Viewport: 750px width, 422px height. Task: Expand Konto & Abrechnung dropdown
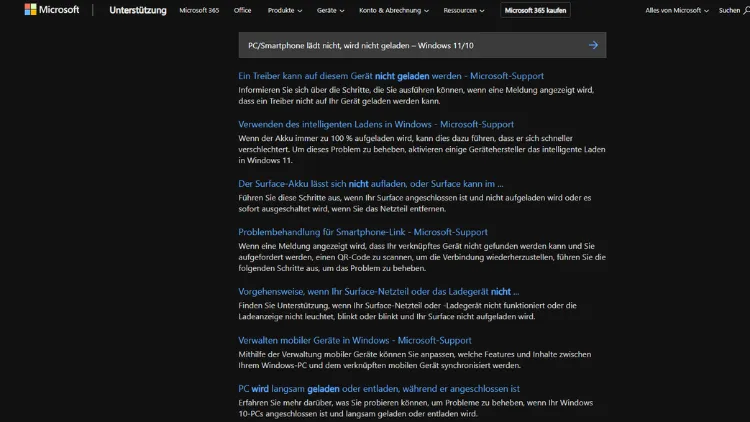coord(394,10)
